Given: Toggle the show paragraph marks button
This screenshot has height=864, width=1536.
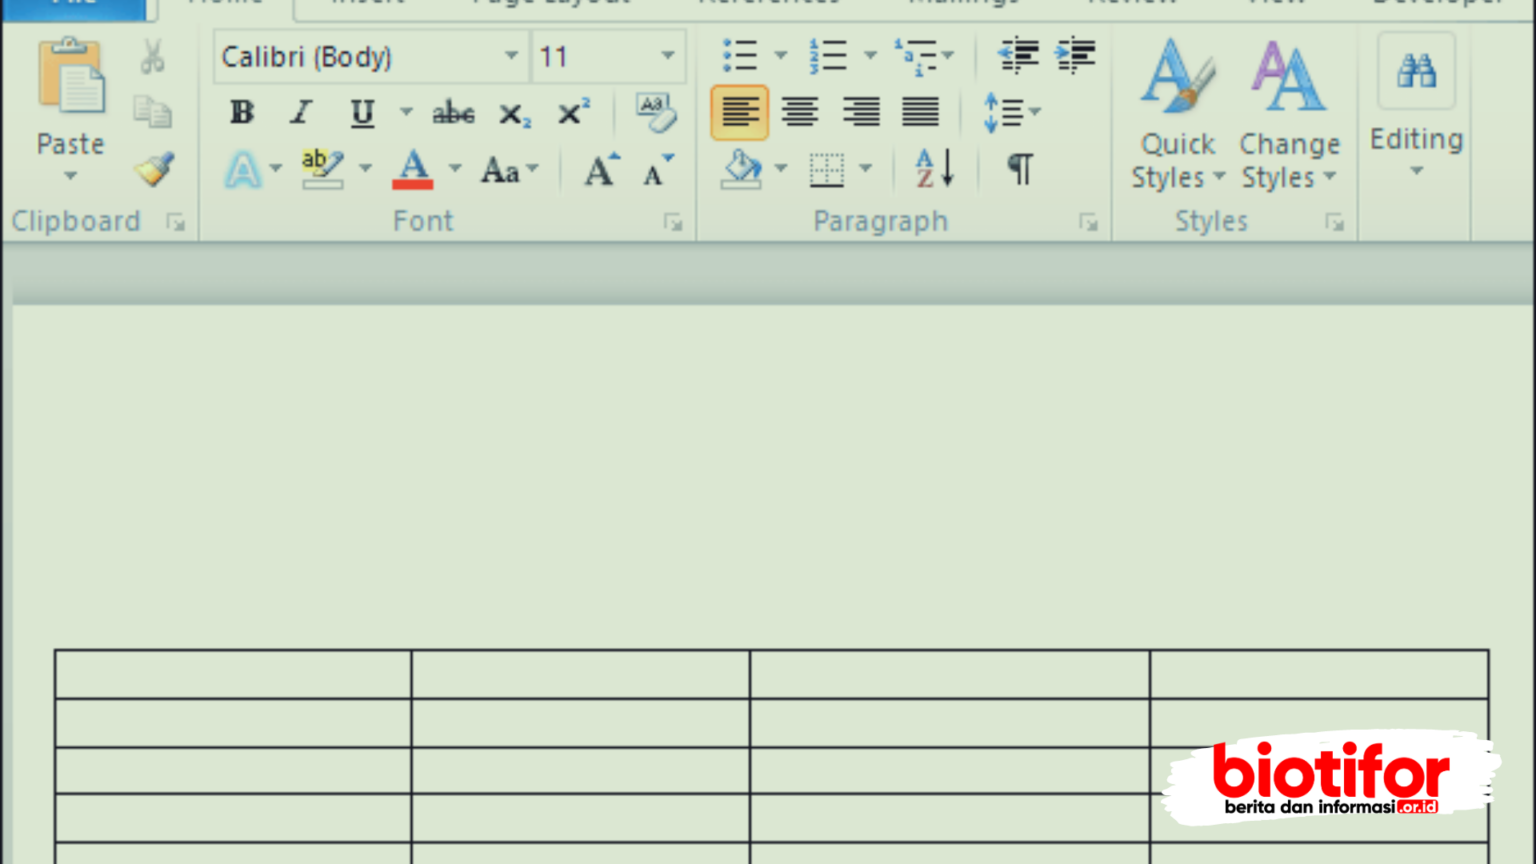Looking at the screenshot, I should 1019,169.
